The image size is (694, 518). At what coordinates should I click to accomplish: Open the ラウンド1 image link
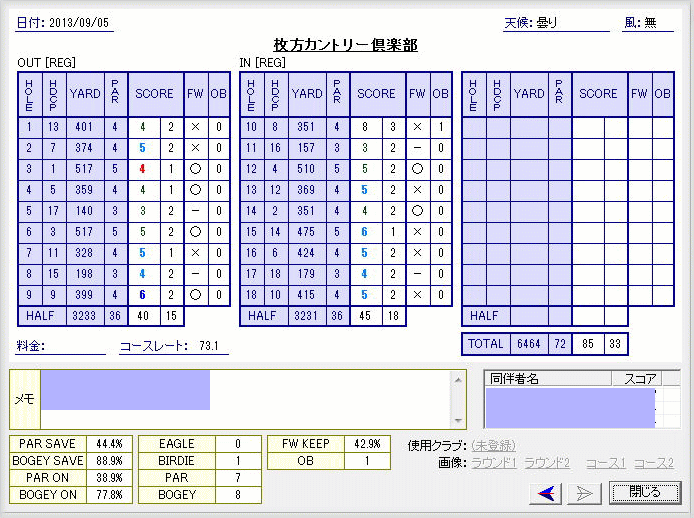(494, 463)
